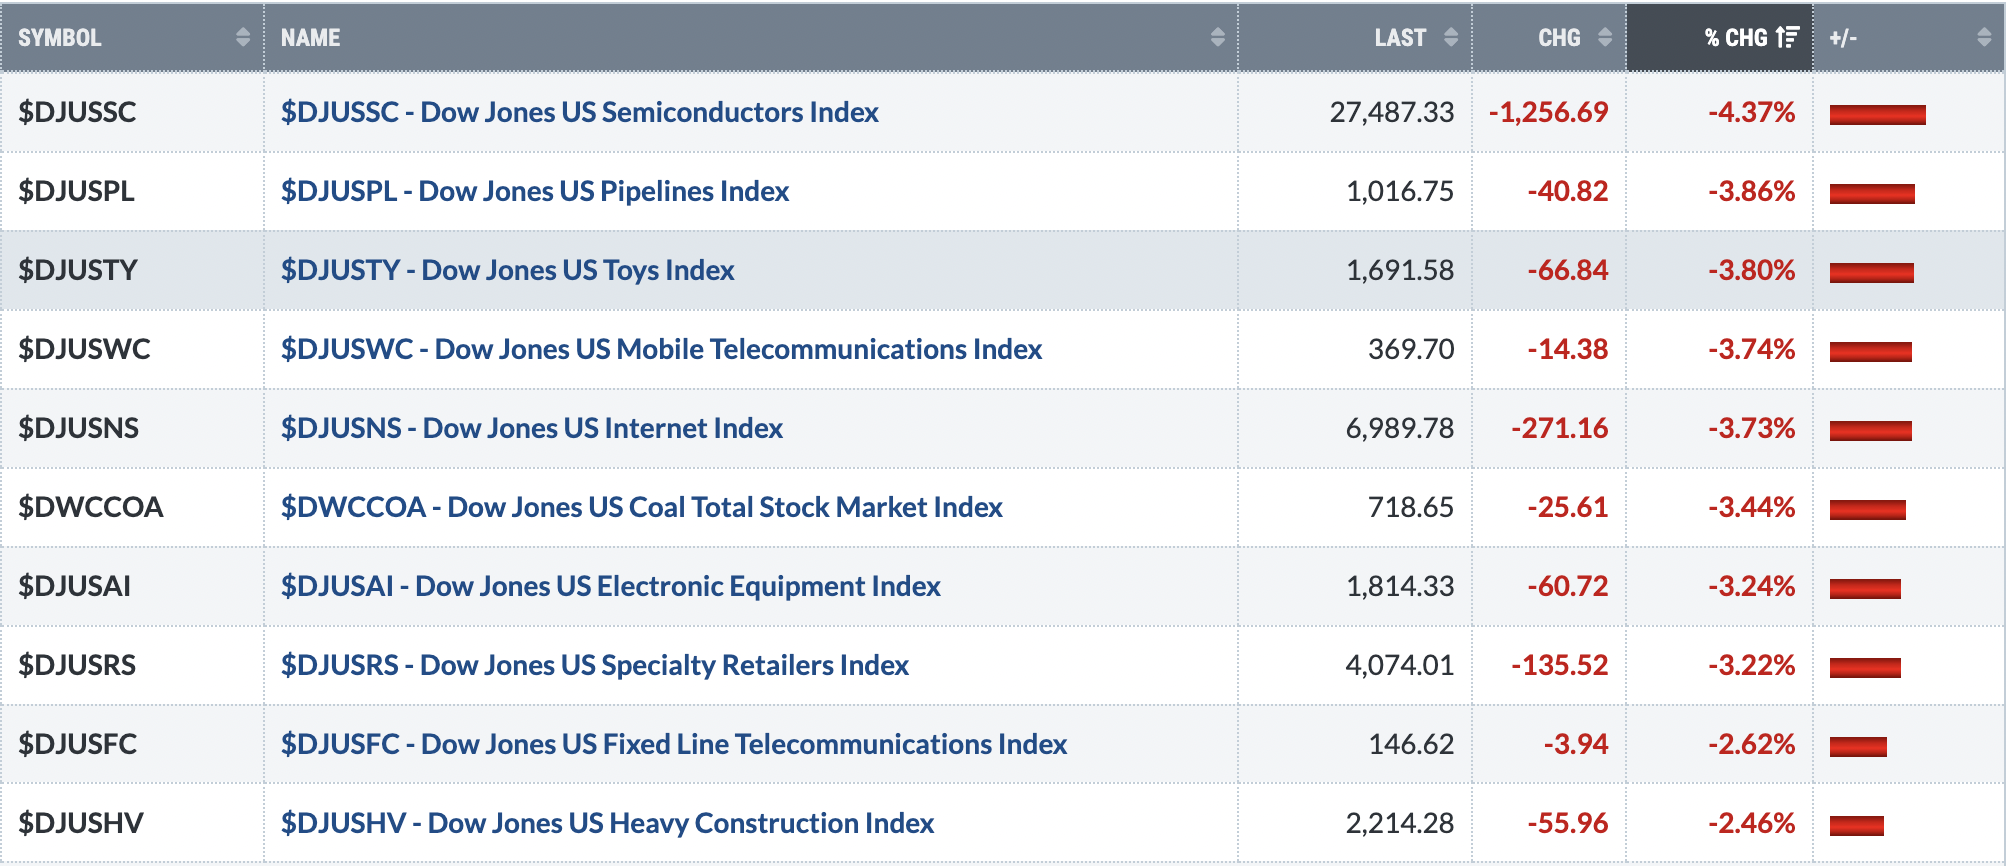Click the red change bar for $DJUSSC
The image size is (2008, 866).
(x=1877, y=115)
